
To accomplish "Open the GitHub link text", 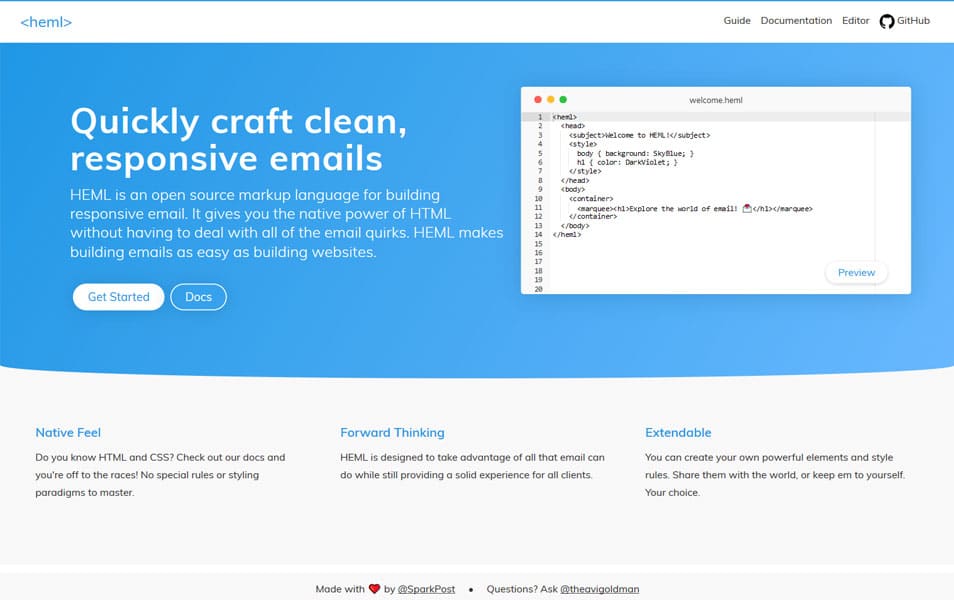I will click(x=913, y=21).
